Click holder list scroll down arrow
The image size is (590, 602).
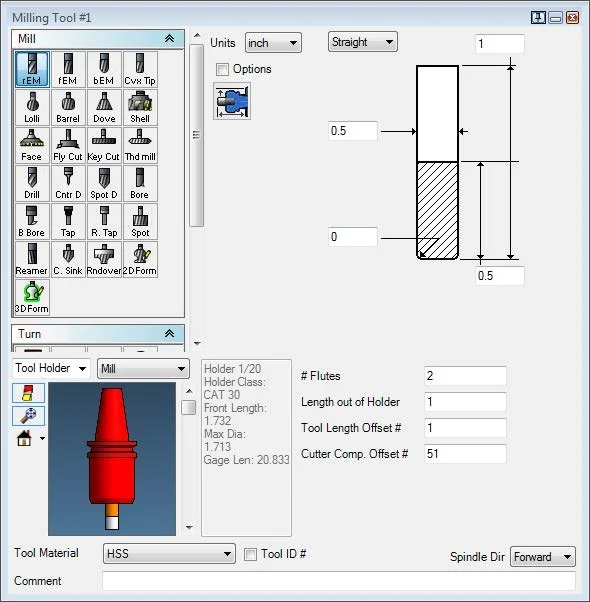click(x=189, y=527)
